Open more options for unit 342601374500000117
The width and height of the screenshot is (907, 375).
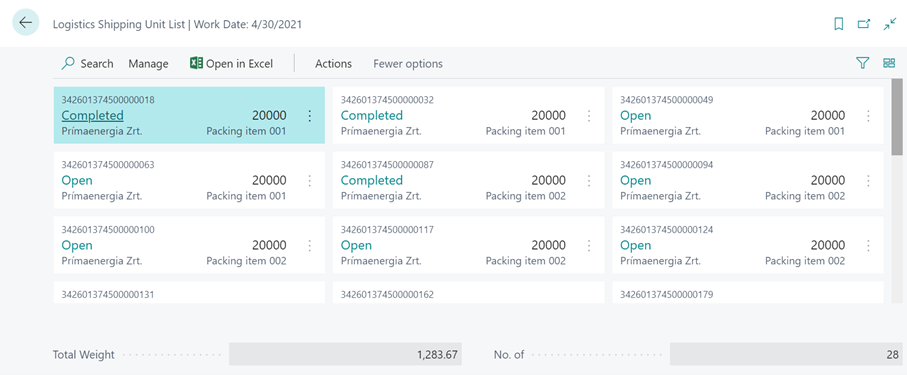click(x=589, y=245)
